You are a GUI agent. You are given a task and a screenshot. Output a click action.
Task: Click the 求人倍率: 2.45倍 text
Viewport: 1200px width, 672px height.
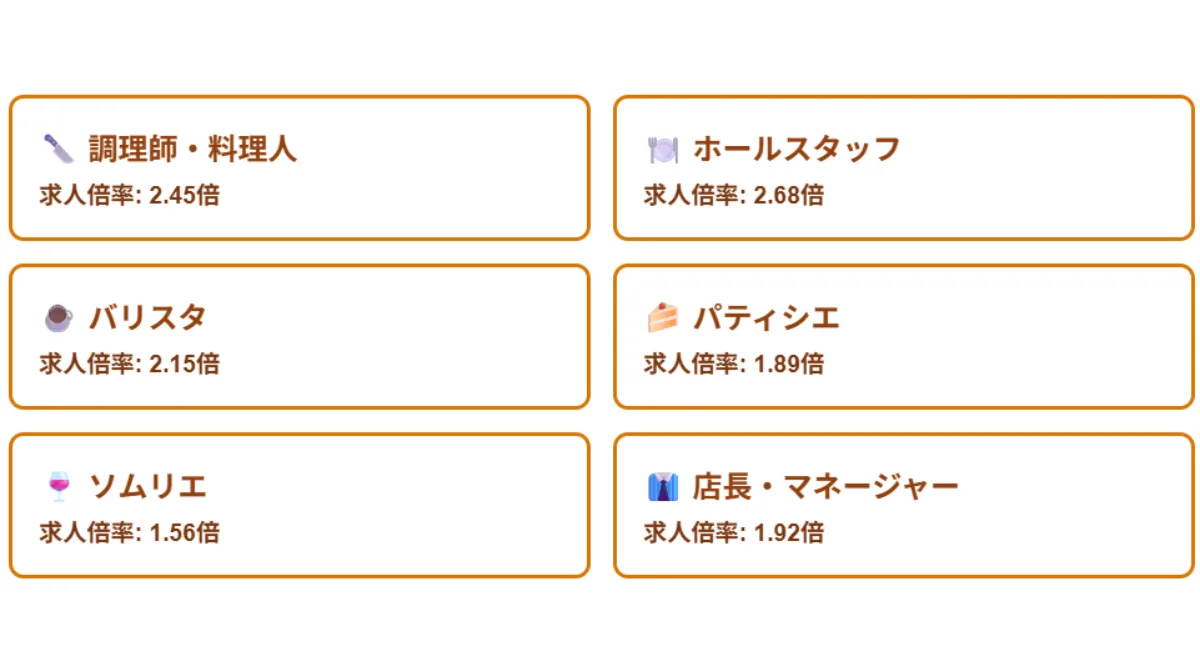tap(130, 195)
